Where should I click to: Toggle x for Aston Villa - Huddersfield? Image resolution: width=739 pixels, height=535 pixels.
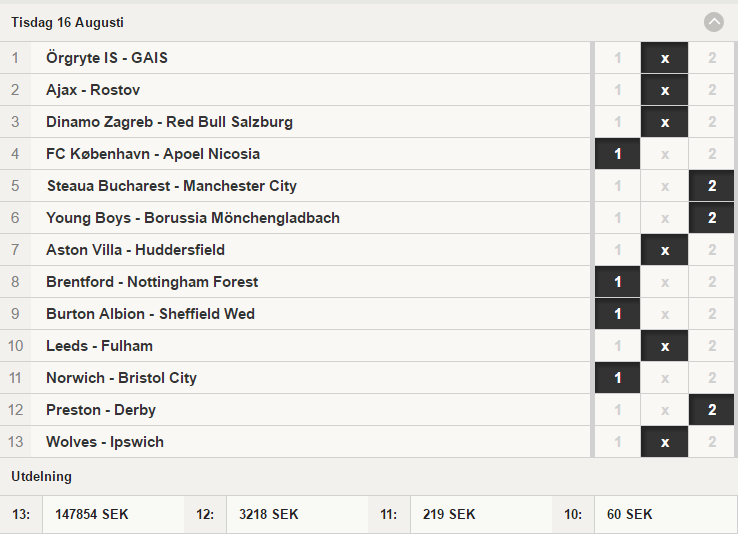point(665,250)
